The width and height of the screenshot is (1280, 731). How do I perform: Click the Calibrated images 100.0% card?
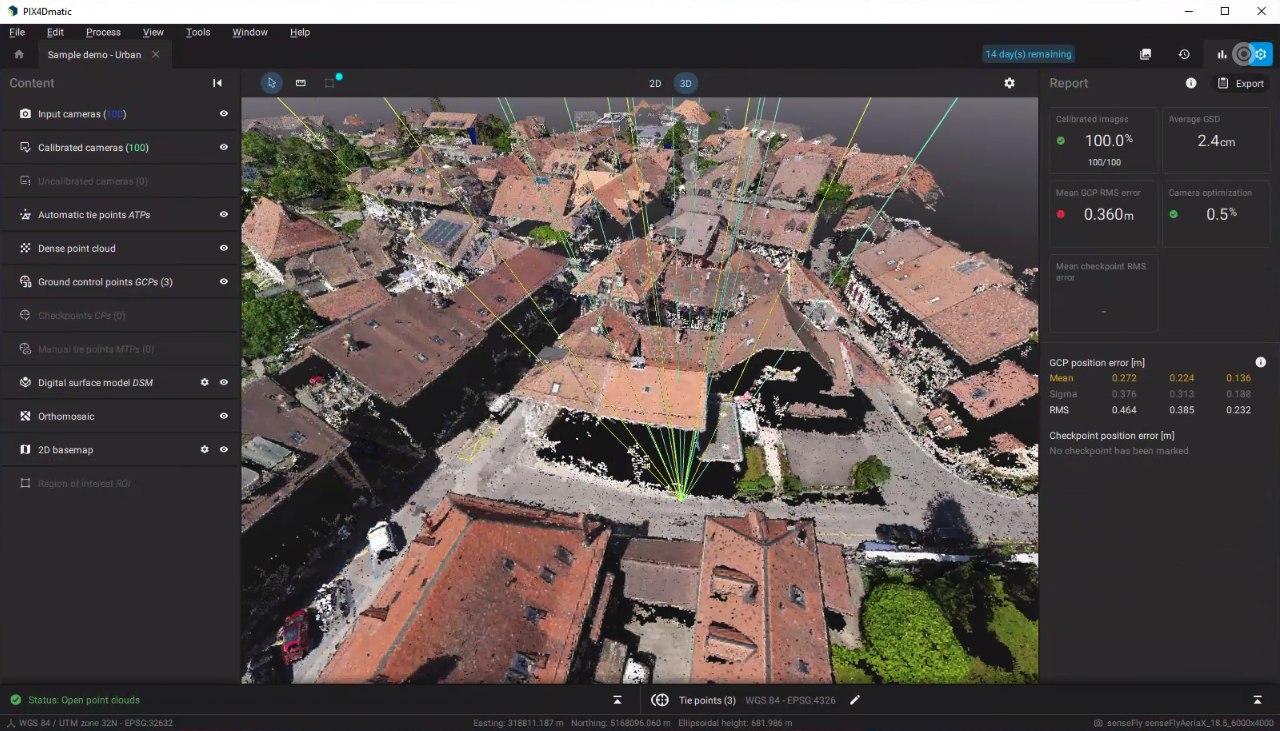1104,140
